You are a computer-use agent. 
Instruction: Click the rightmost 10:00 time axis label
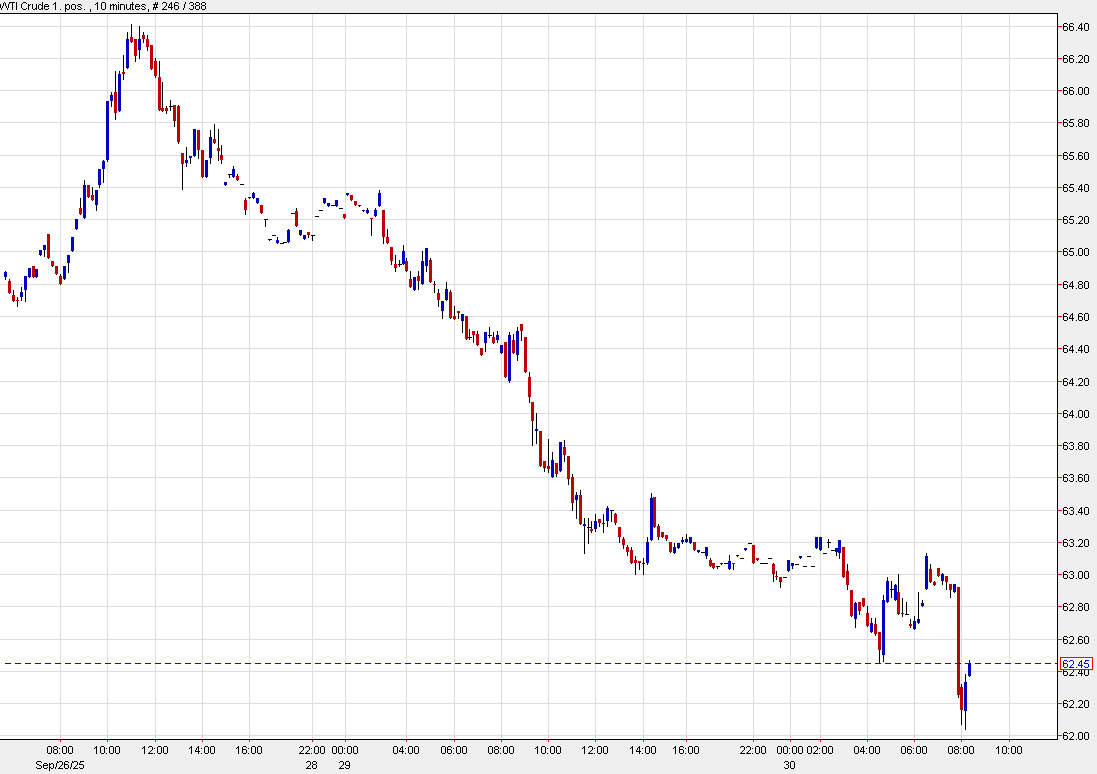[x=1008, y=749]
